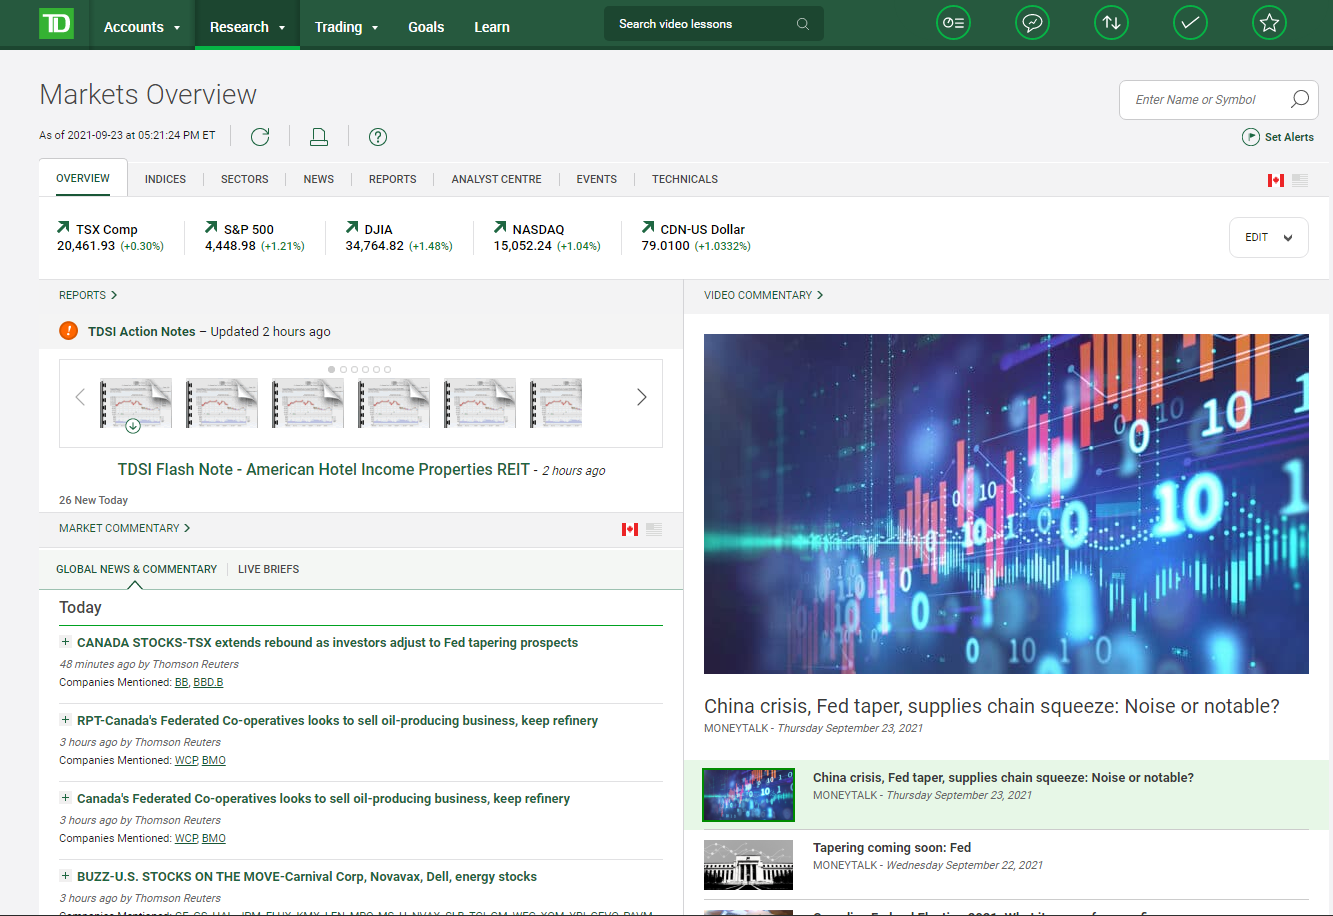
Task: Go to next reports in carousel
Action: pyautogui.click(x=642, y=397)
